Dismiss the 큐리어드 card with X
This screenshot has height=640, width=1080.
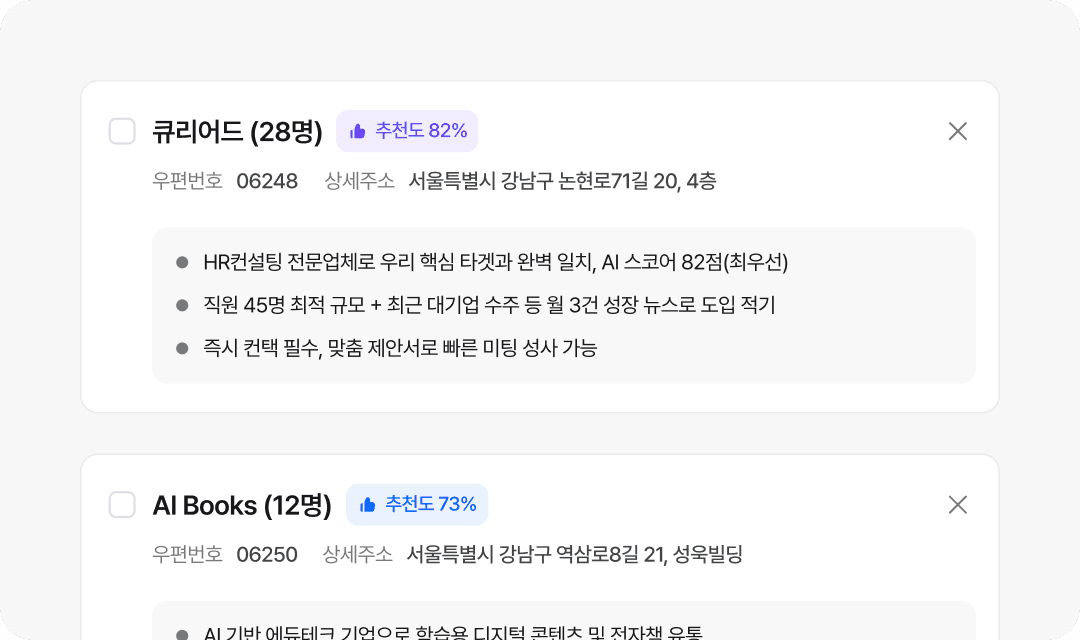(x=957, y=131)
